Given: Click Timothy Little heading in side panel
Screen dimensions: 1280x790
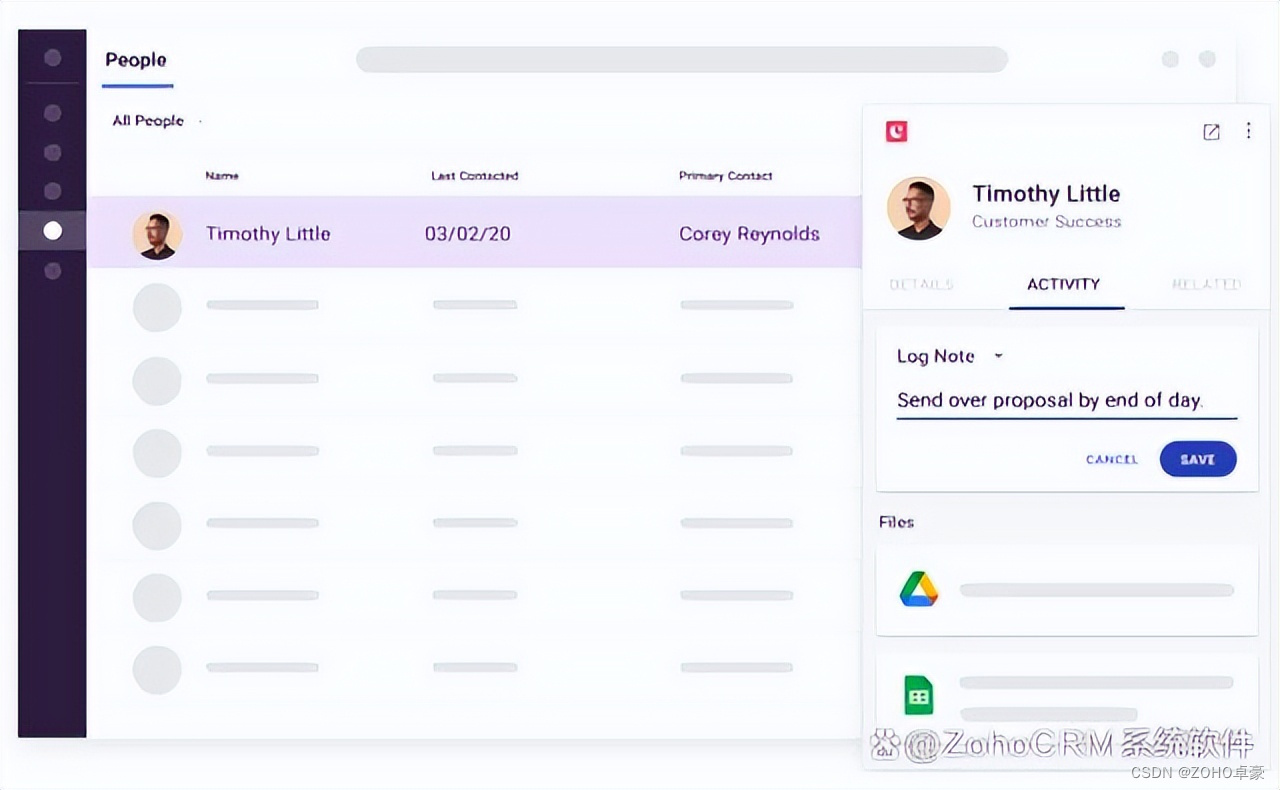Looking at the screenshot, I should (1046, 194).
